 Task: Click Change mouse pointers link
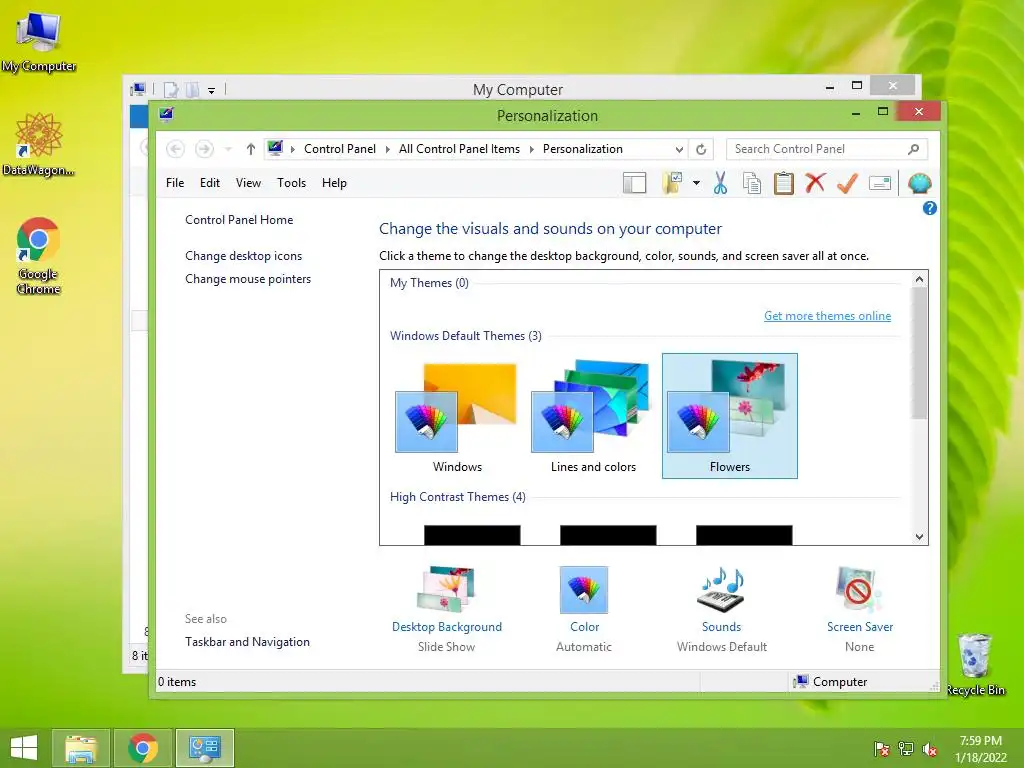(248, 279)
